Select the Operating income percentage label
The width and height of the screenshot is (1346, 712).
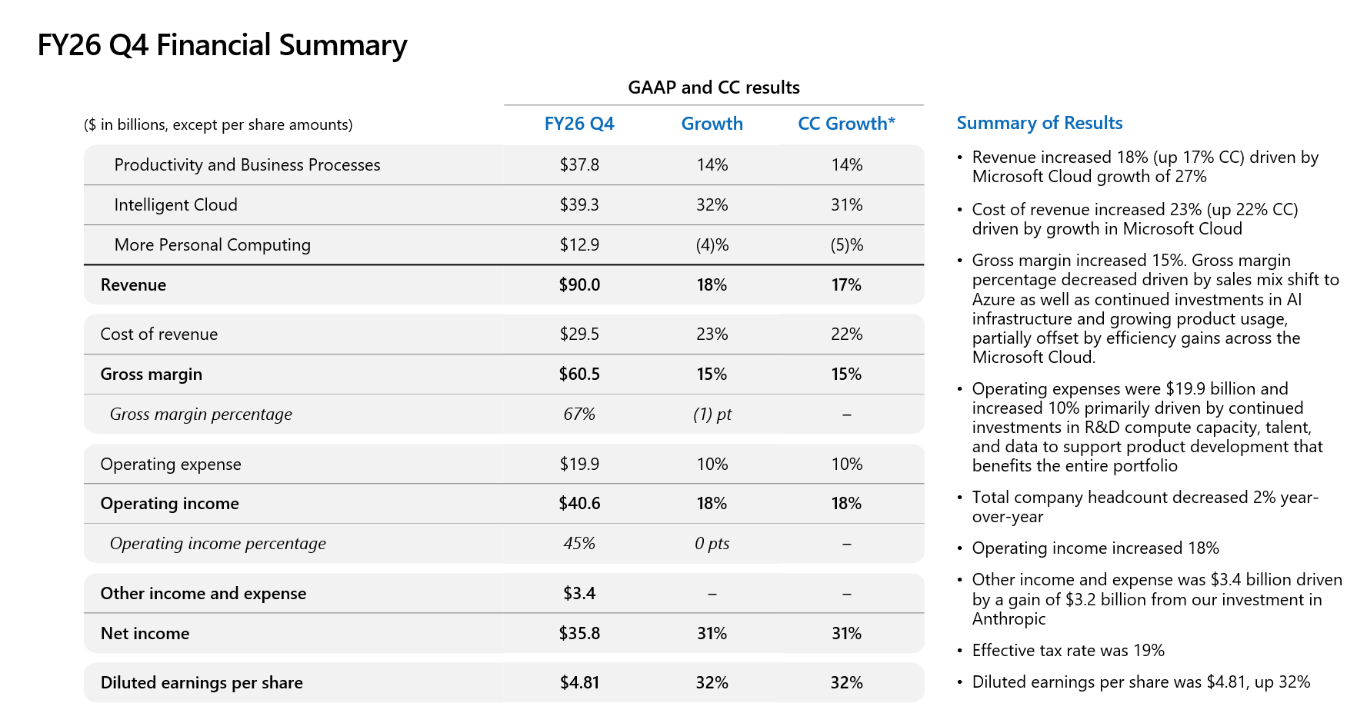[218, 543]
